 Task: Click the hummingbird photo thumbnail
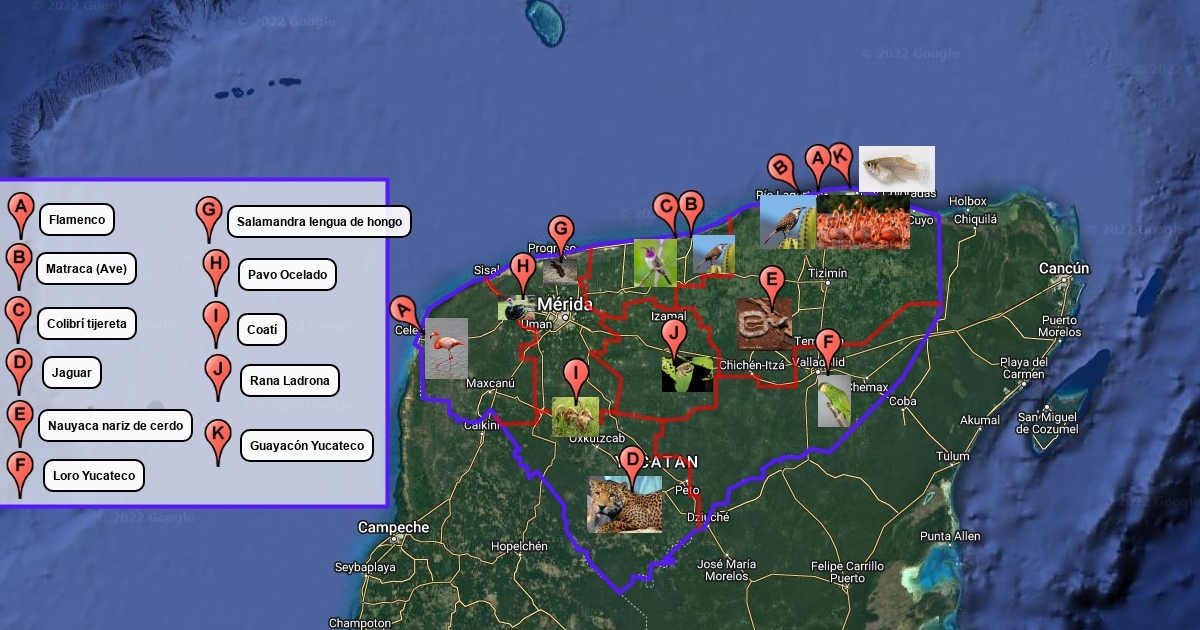click(655, 262)
